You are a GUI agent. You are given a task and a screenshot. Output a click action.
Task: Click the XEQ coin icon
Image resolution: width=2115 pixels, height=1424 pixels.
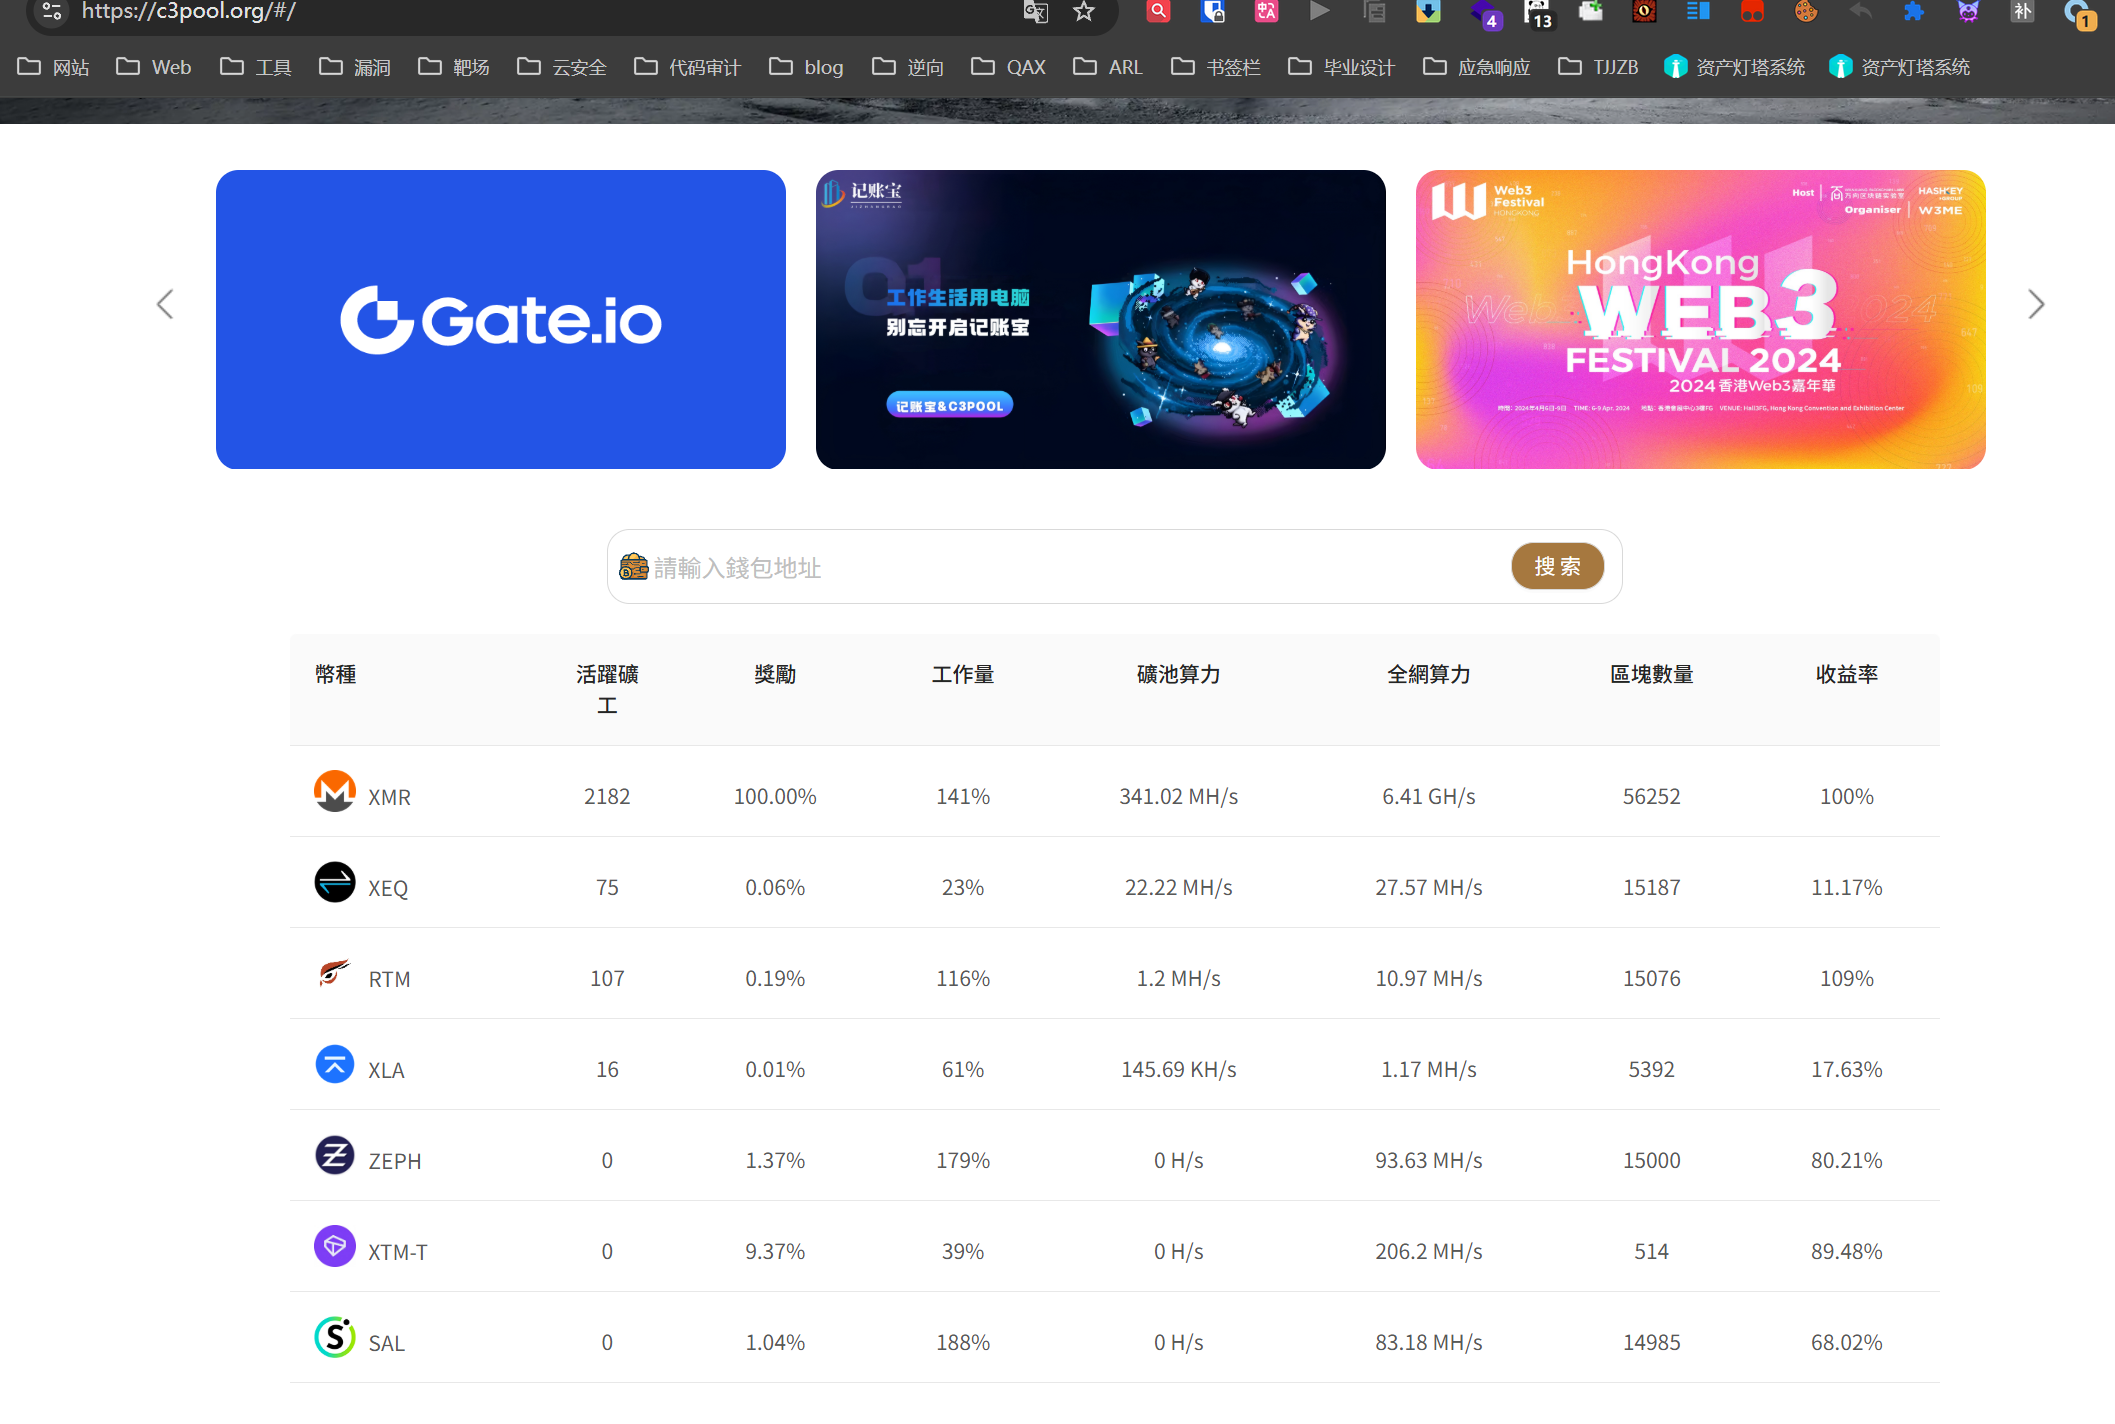pos(334,882)
